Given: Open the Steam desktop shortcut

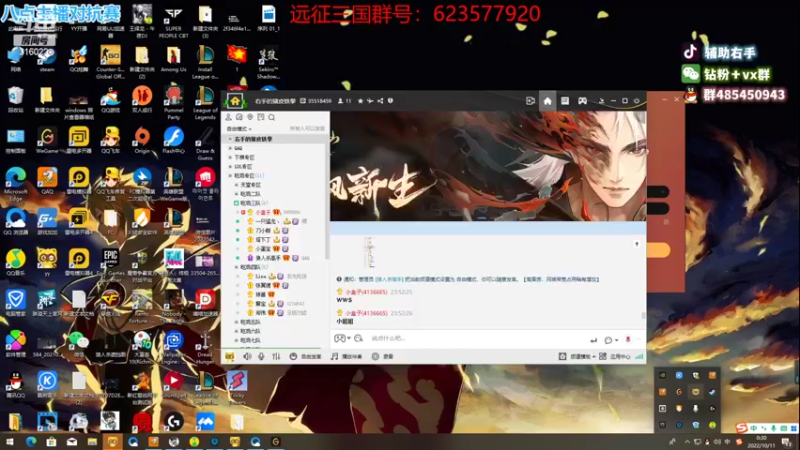Looking at the screenshot, I should (x=47, y=59).
